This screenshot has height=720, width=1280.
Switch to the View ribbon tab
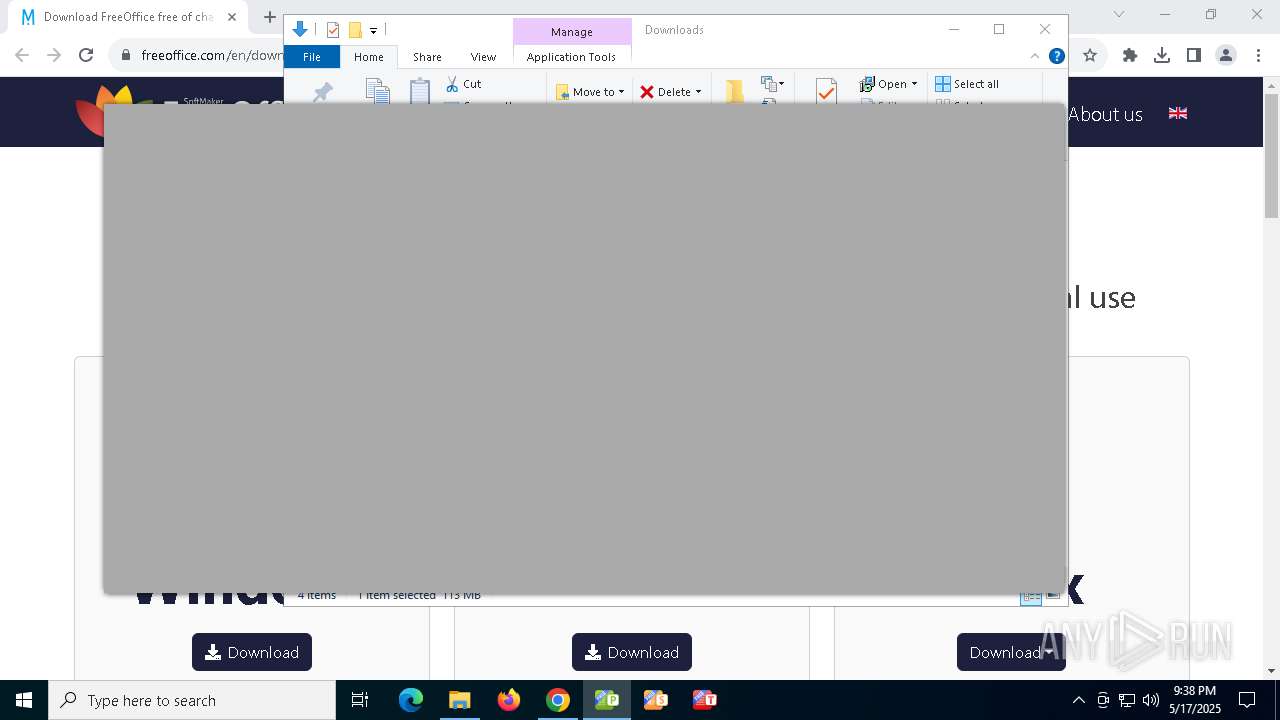(x=483, y=57)
